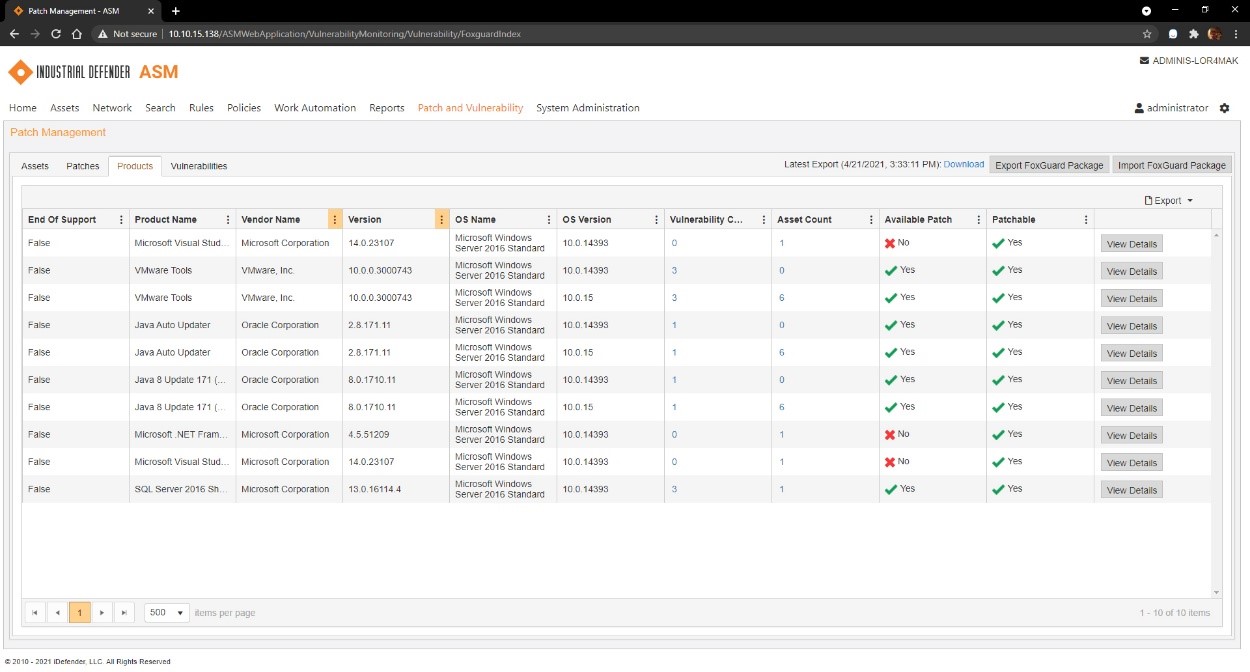The width and height of the screenshot is (1250, 672).
Task: Go to previous page of grid
Action: [57, 612]
